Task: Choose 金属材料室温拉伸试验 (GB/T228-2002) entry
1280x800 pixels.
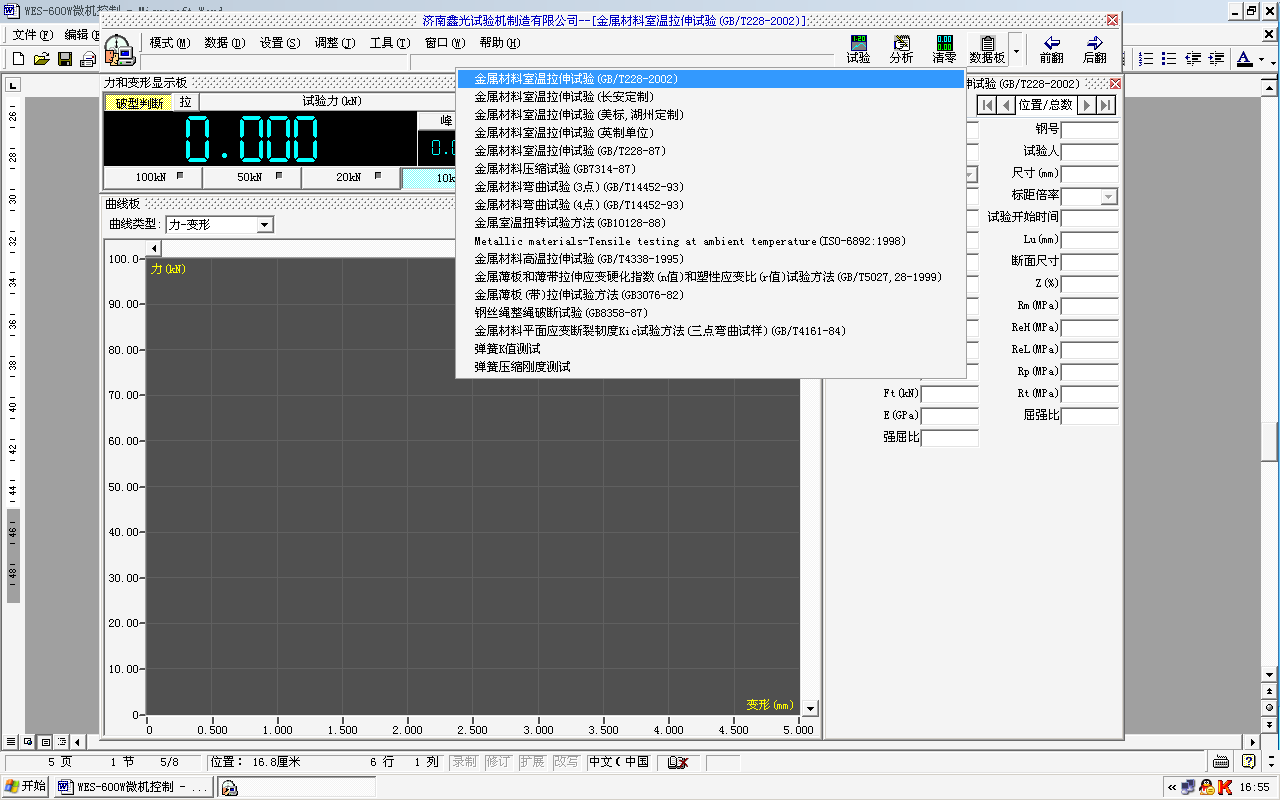Action: (x=710, y=79)
